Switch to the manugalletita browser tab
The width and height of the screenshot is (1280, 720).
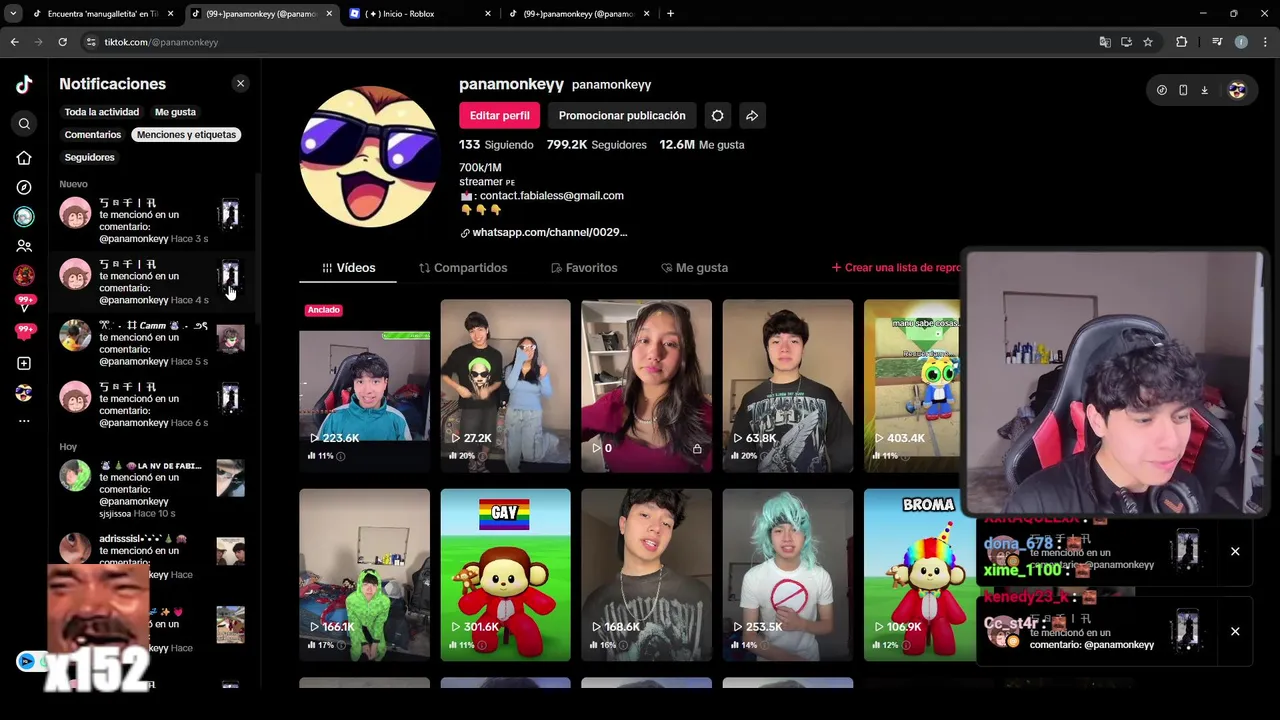tap(102, 14)
